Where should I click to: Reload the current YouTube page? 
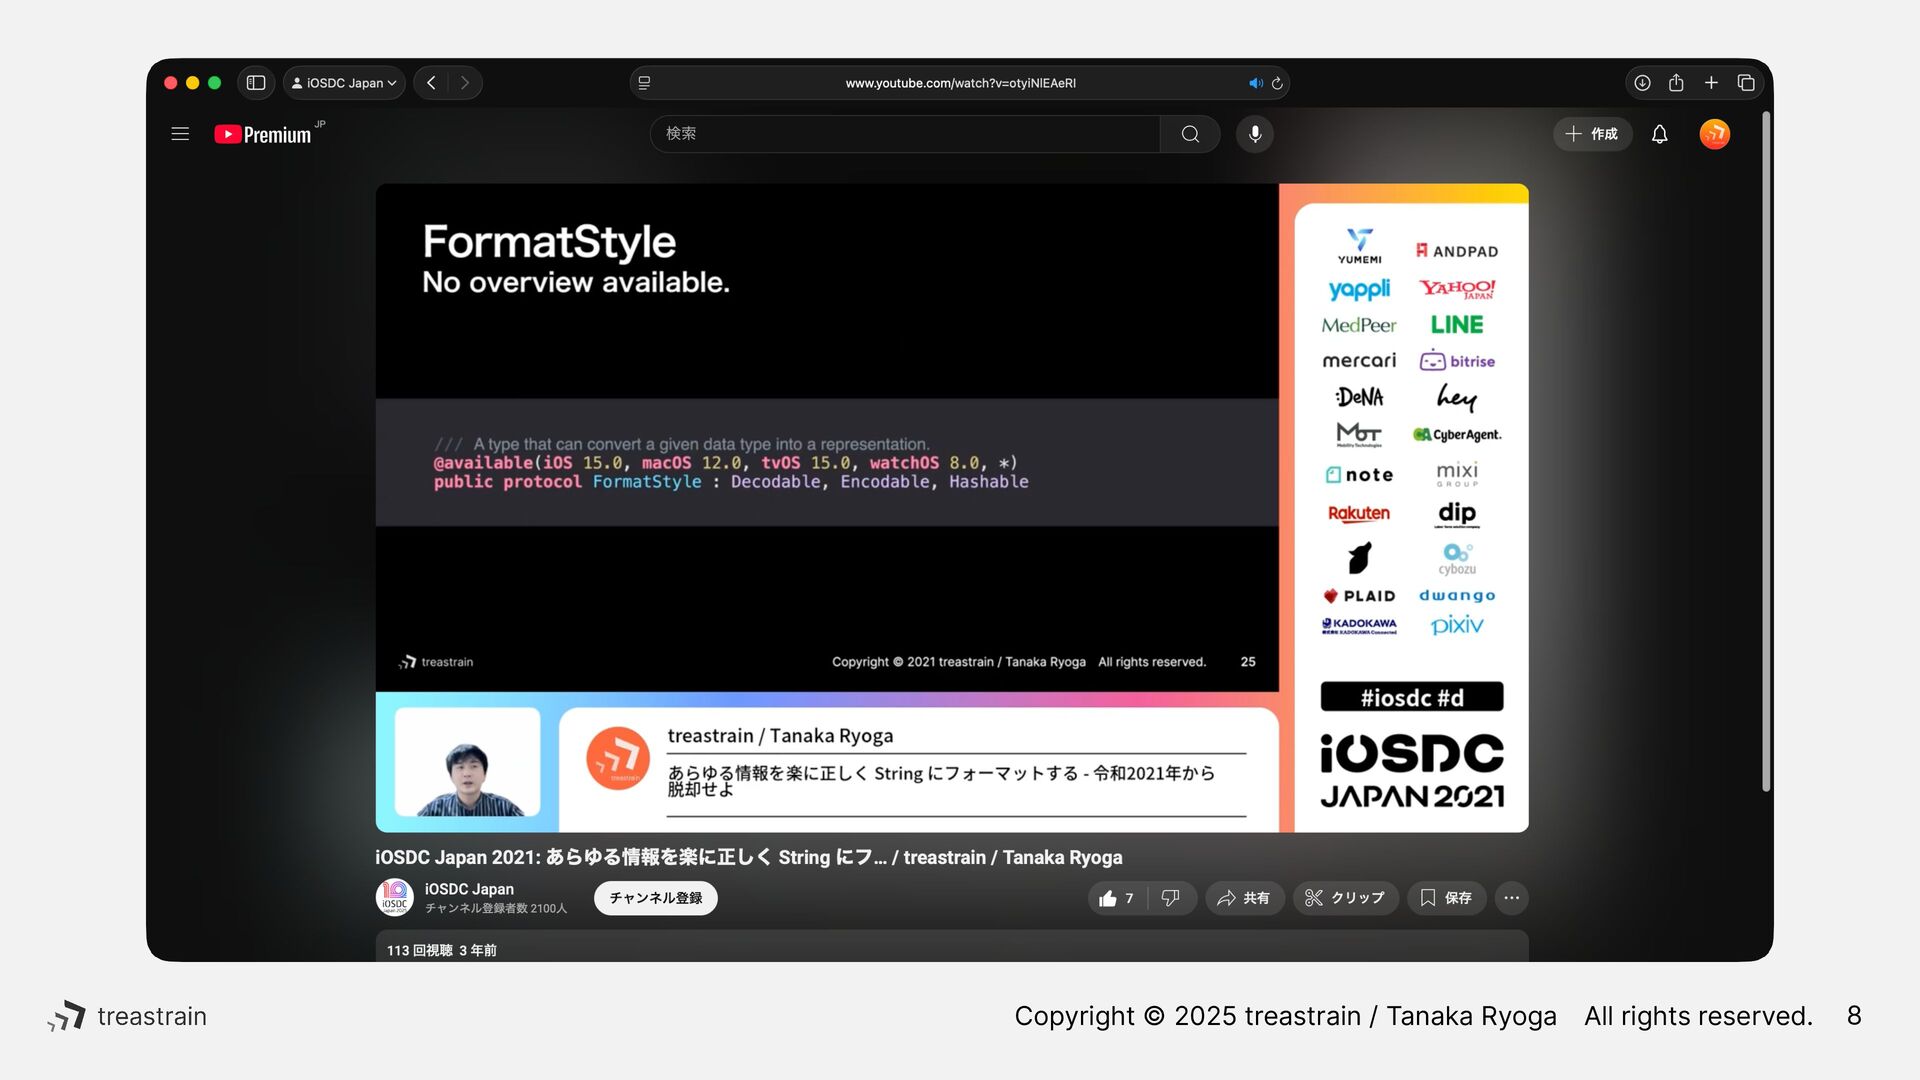[x=1277, y=83]
